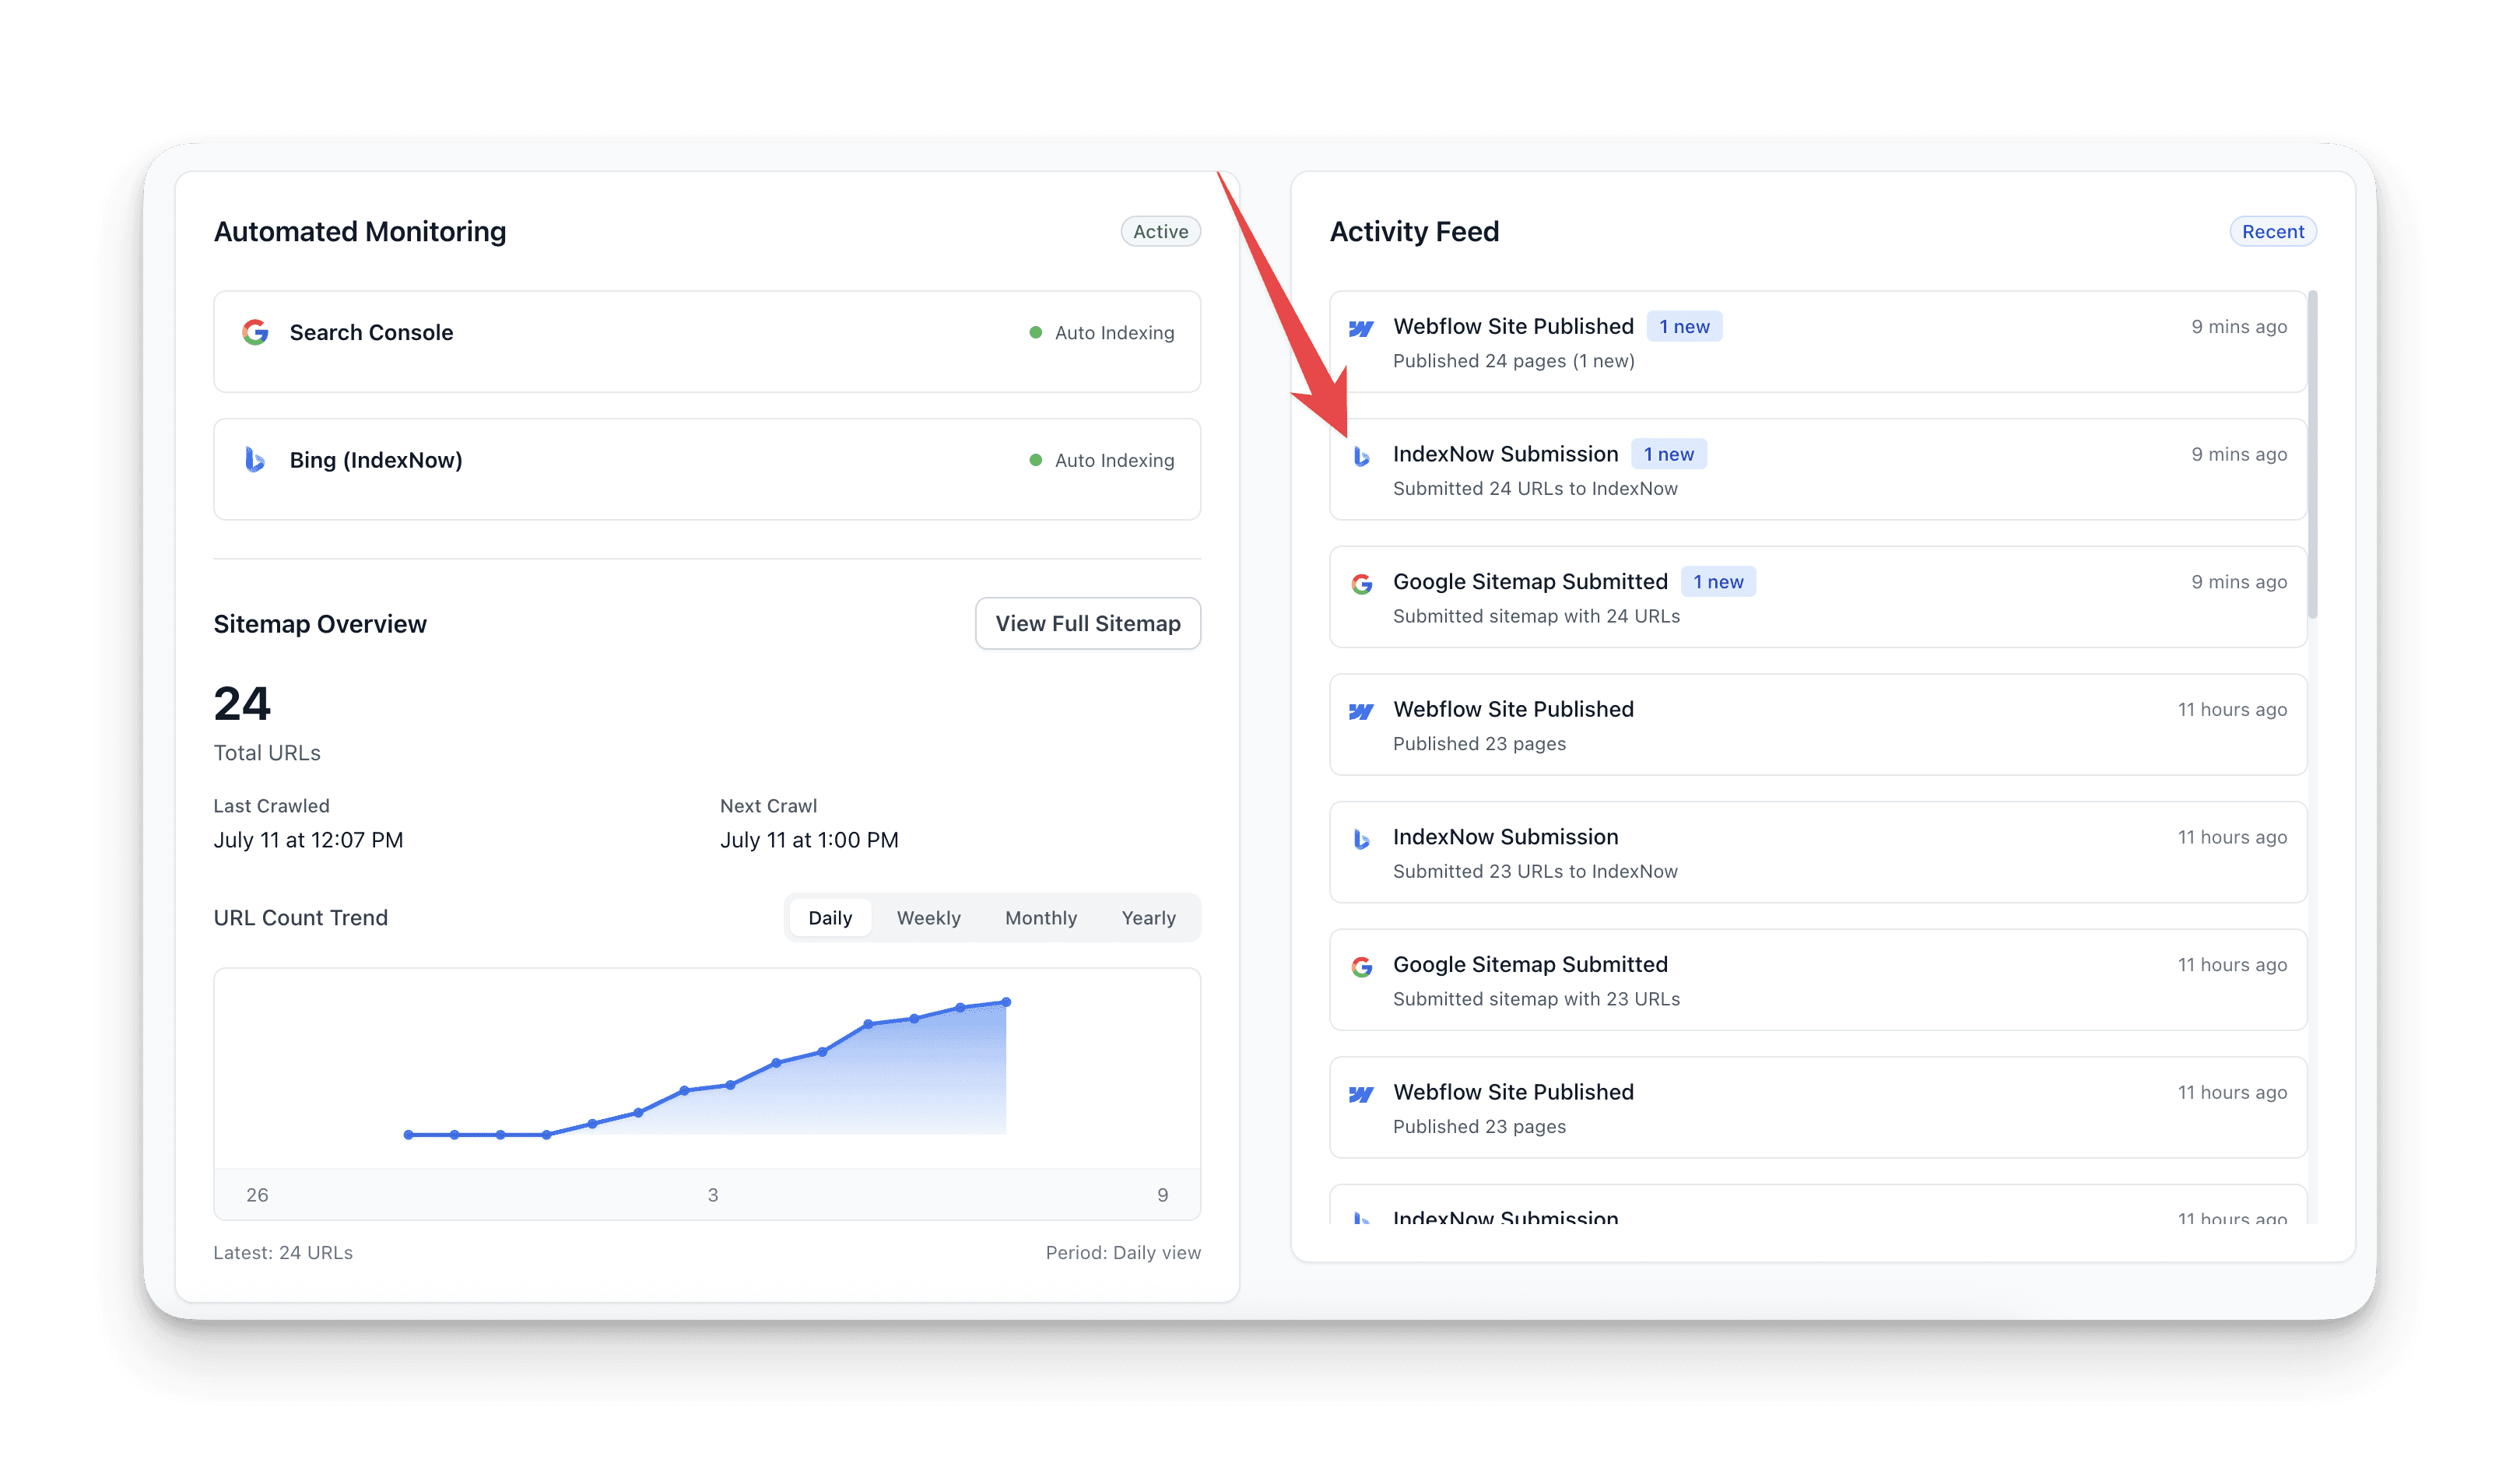Screen dimensions: 2520x1463
Task: Click the Activity Feed scrollbar
Action: pos(2312,455)
